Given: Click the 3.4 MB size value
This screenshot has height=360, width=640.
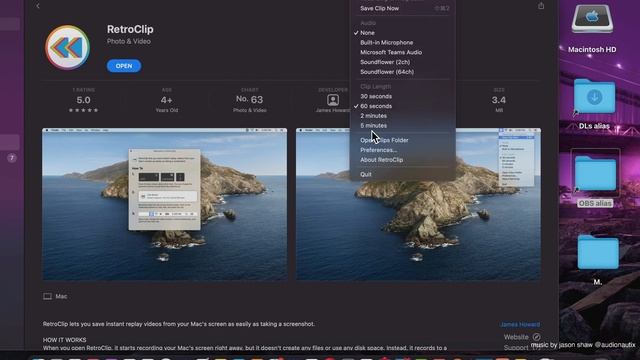Looking at the screenshot, I should (x=499, y=100).
